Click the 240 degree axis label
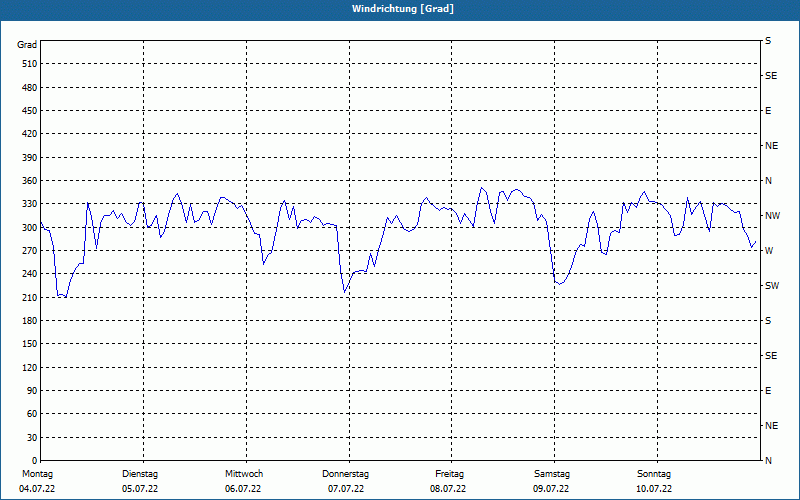The image size is (800, 500). pyautogui.click(x=30, y=274)
